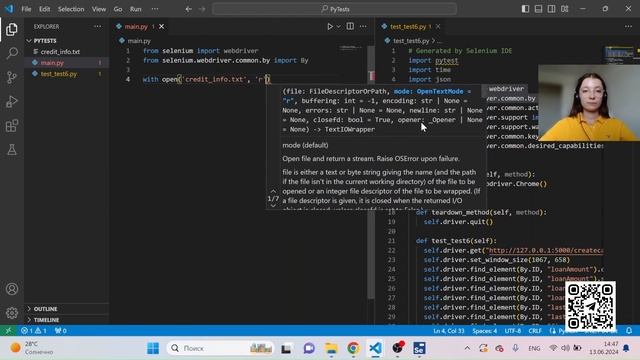Open the File menu

27,9
